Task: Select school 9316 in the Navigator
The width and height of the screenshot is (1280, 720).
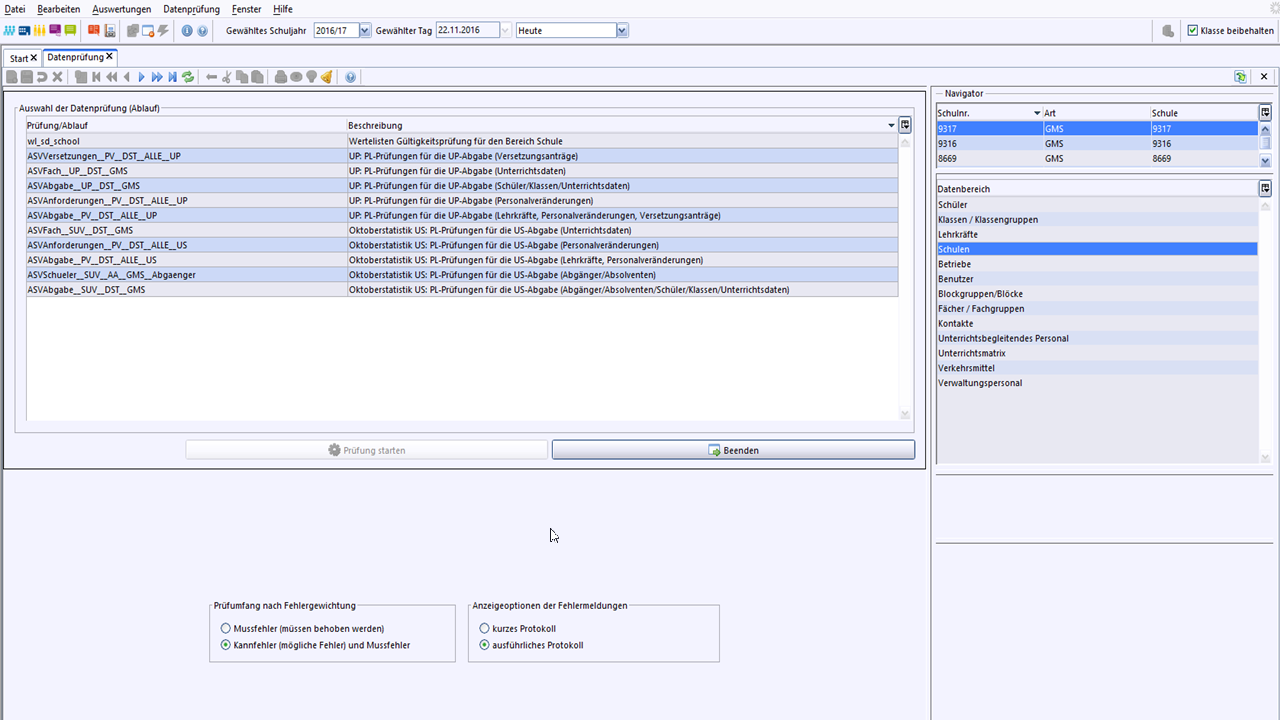Action: [x=1097, y=143]
